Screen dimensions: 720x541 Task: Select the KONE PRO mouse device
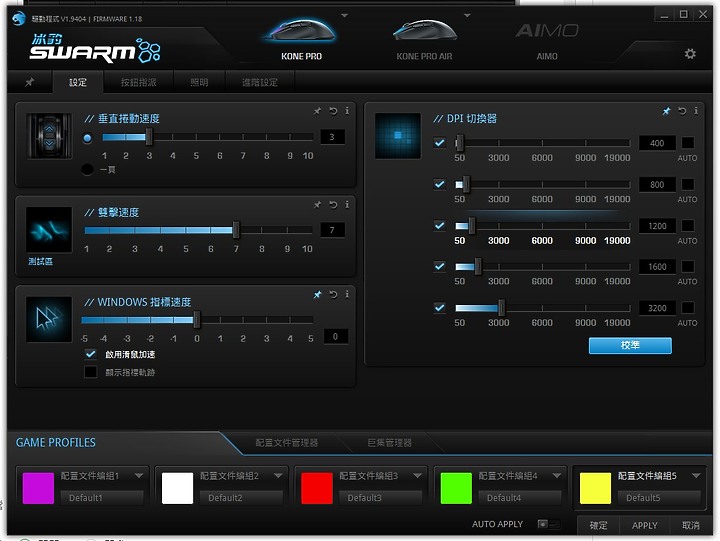point(301,39)
